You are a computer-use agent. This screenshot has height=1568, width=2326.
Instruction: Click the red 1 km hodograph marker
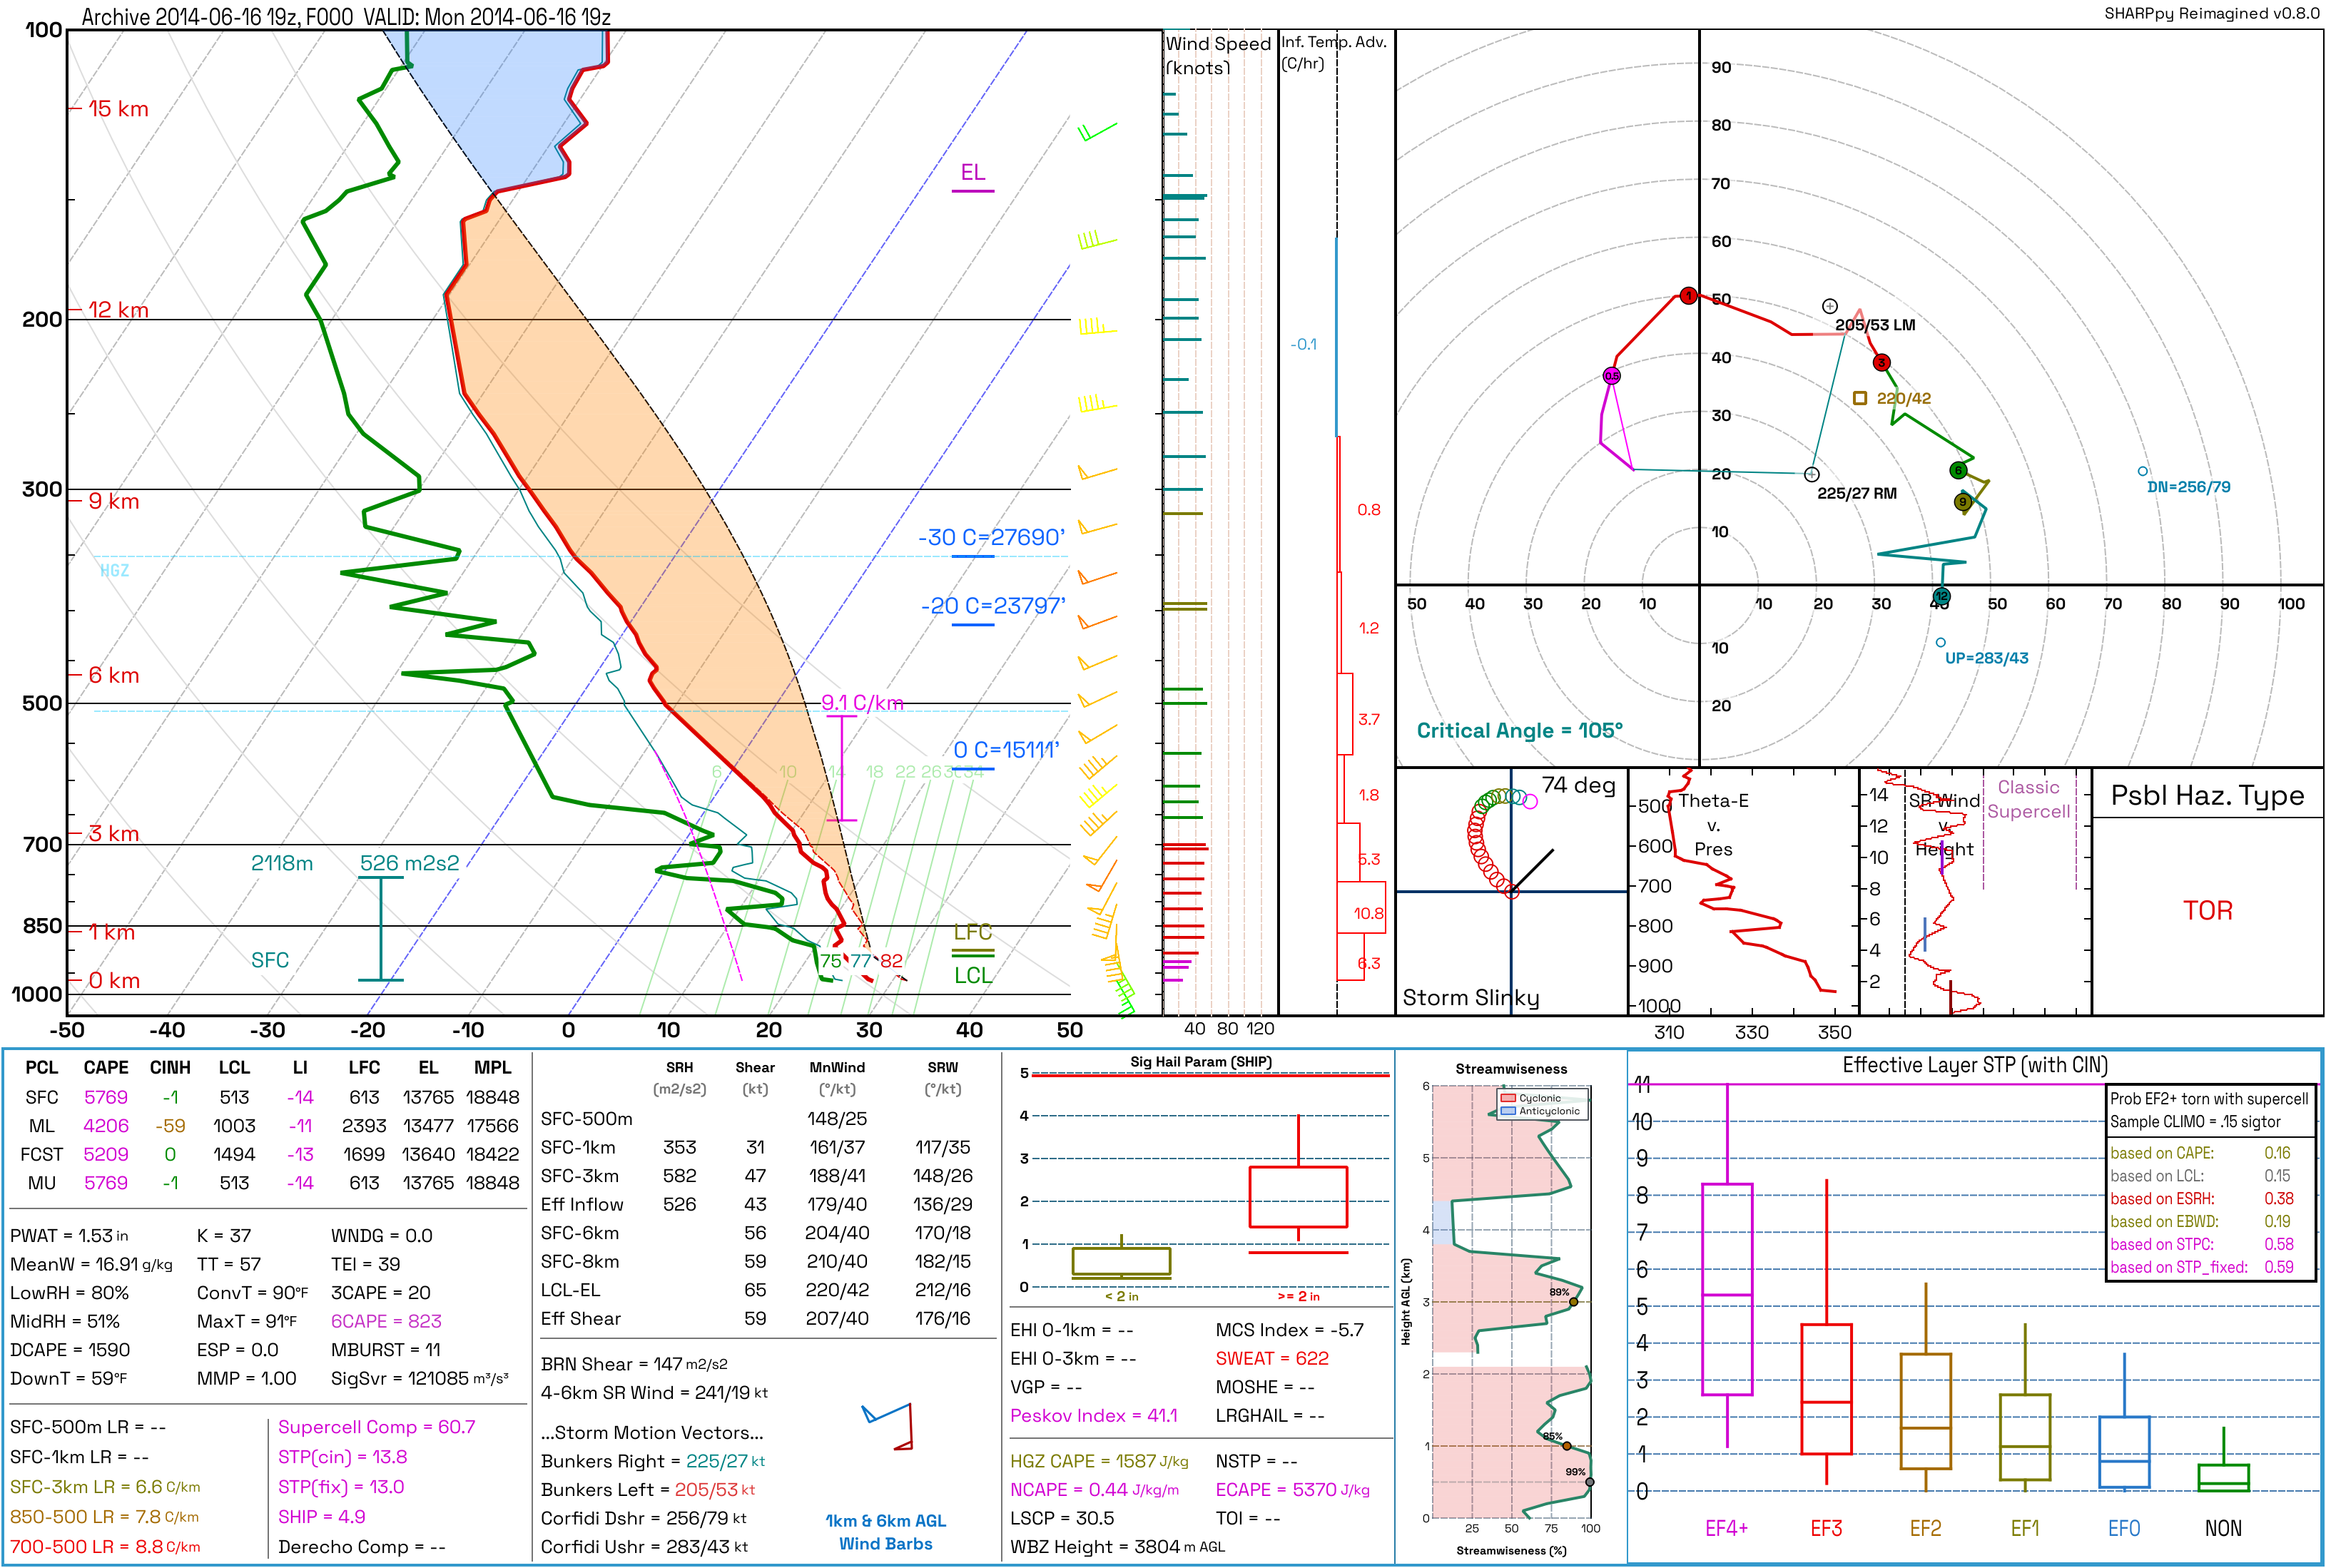1688,295
